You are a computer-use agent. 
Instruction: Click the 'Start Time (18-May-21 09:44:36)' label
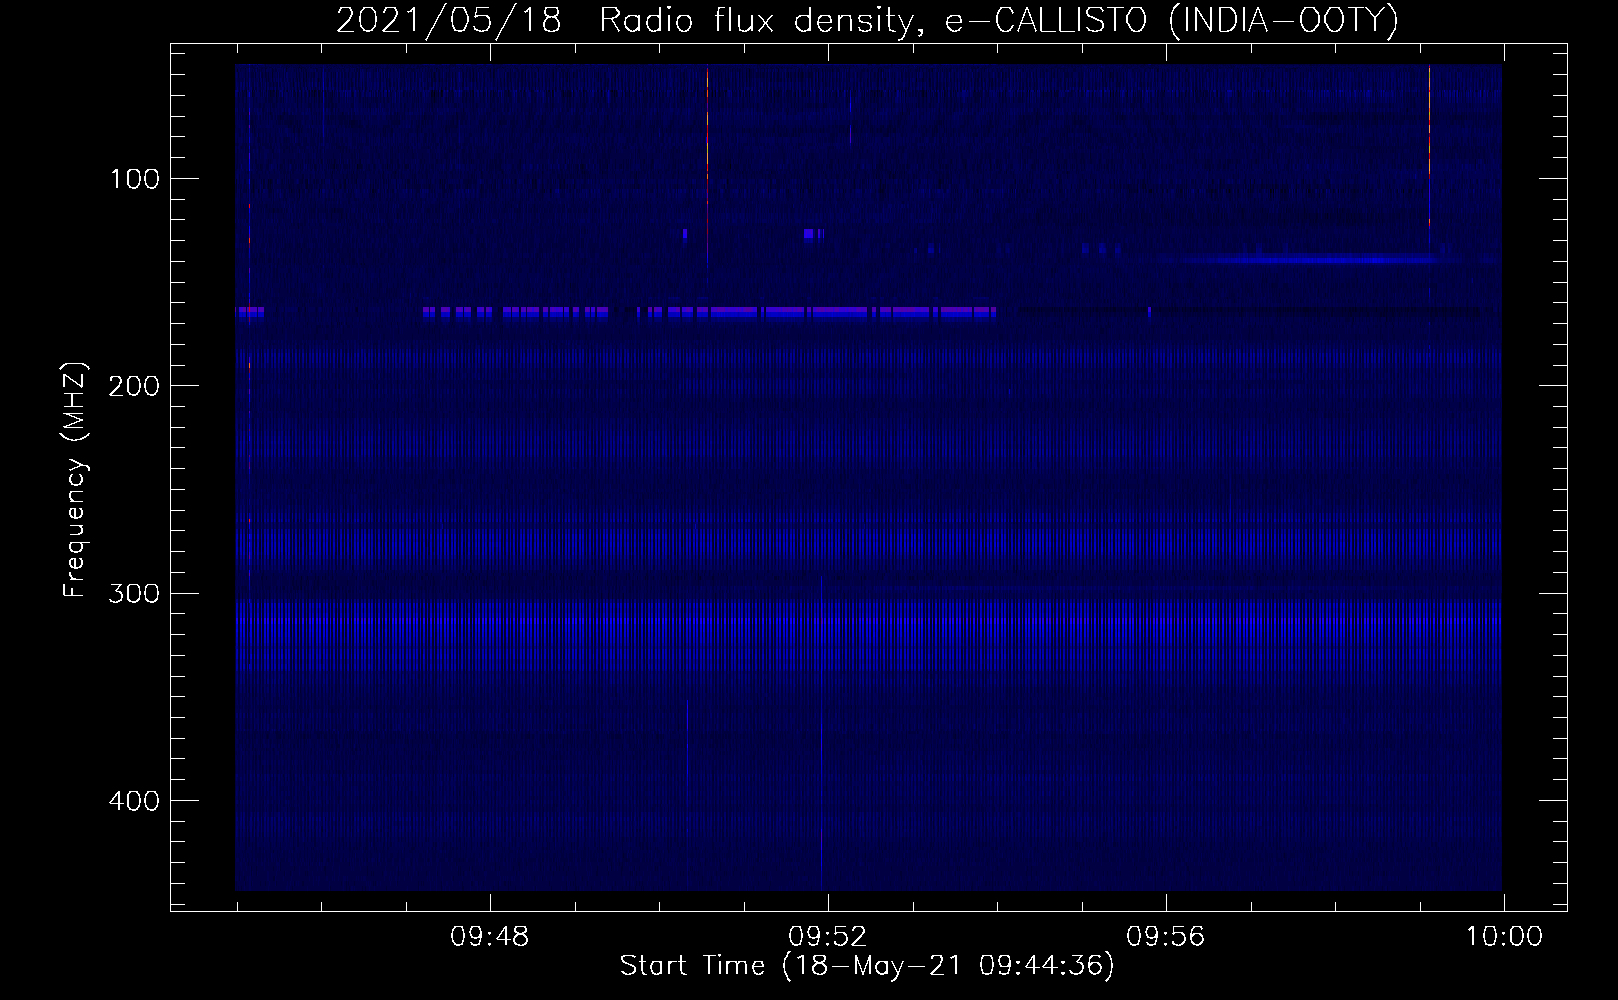click(x=867, y=966)
